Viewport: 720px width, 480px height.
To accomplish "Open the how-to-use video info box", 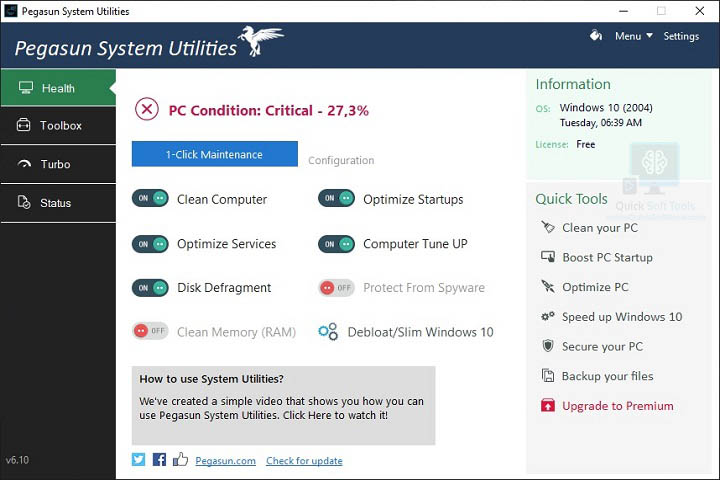I will point(283,405).
